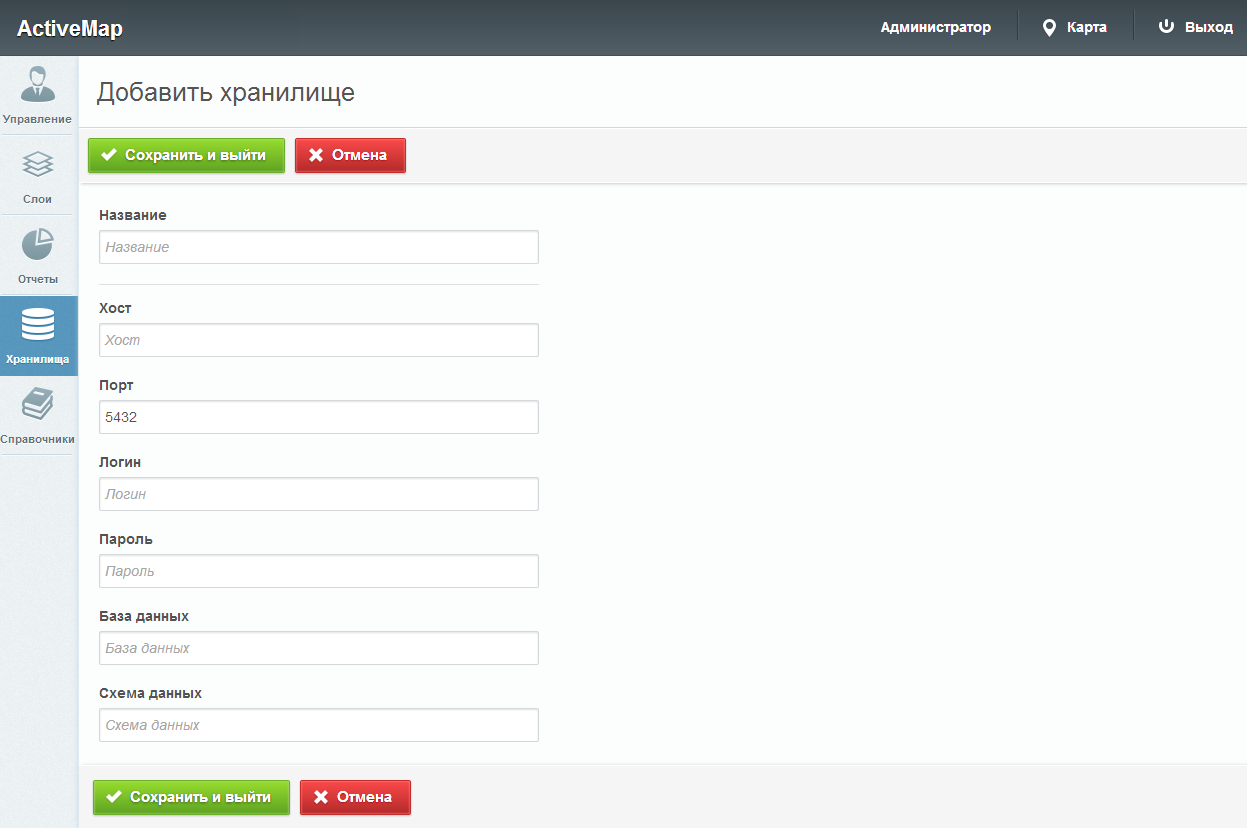Select the Хранилища database icon
This screenshot has height=828, width=1247.
(x=38, y=333)
